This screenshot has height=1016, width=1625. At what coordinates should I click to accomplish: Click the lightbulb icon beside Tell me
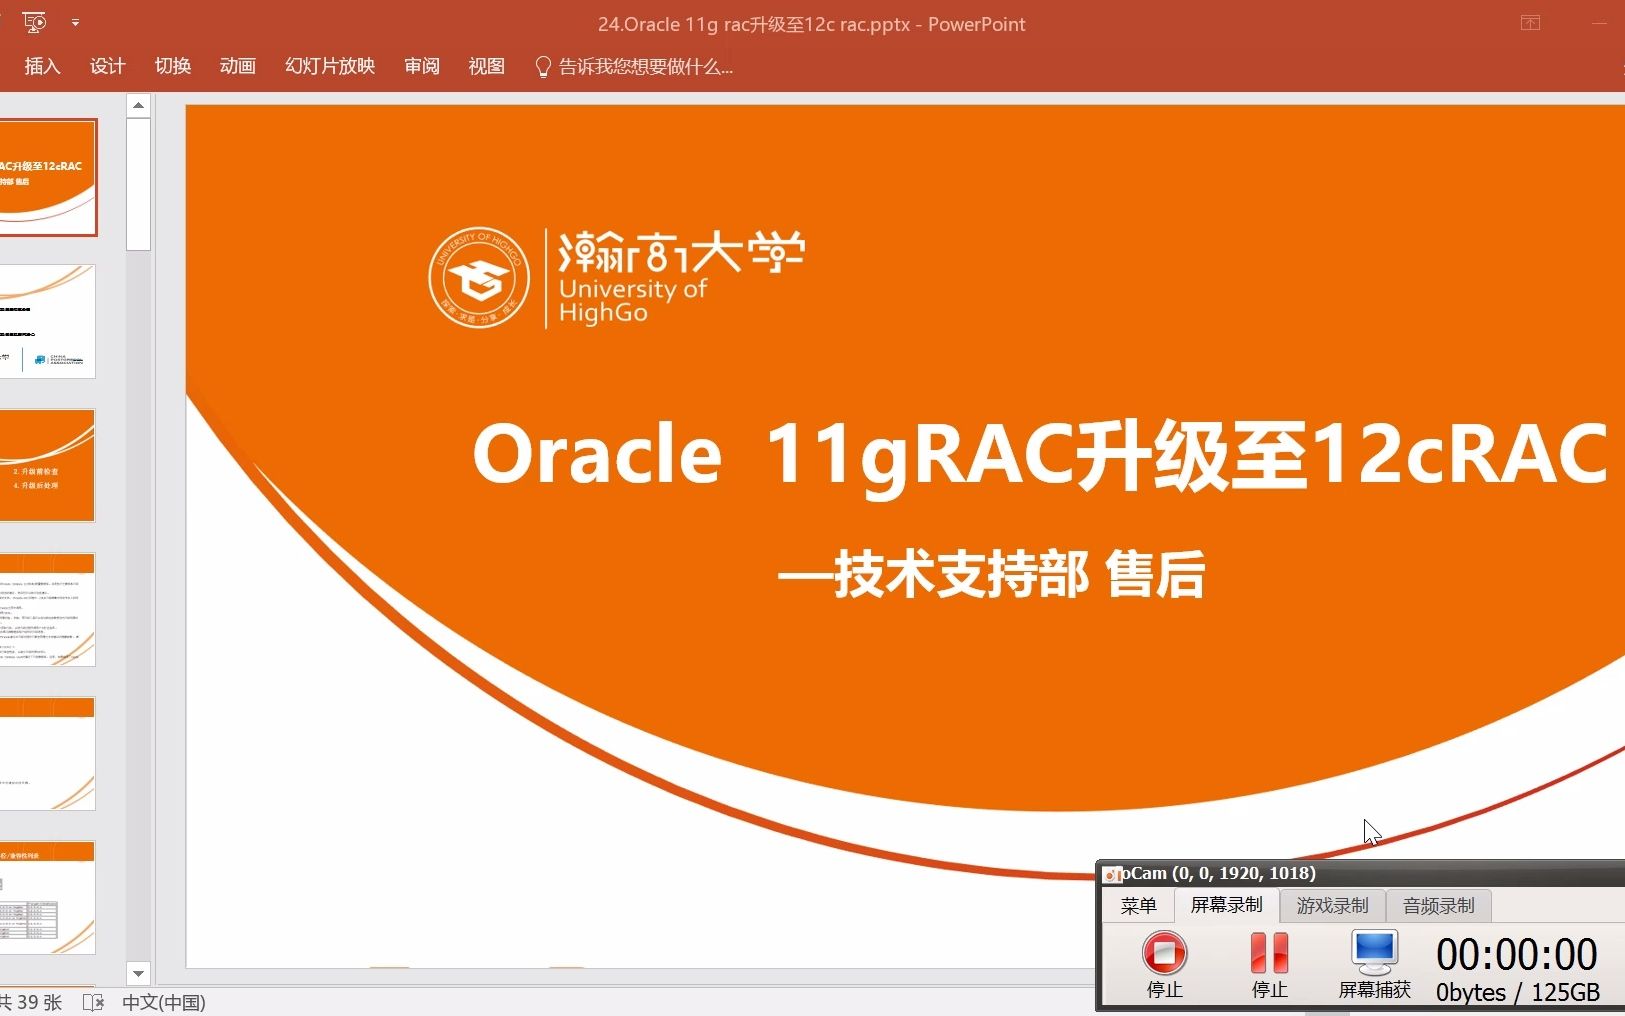click(543, 67)
